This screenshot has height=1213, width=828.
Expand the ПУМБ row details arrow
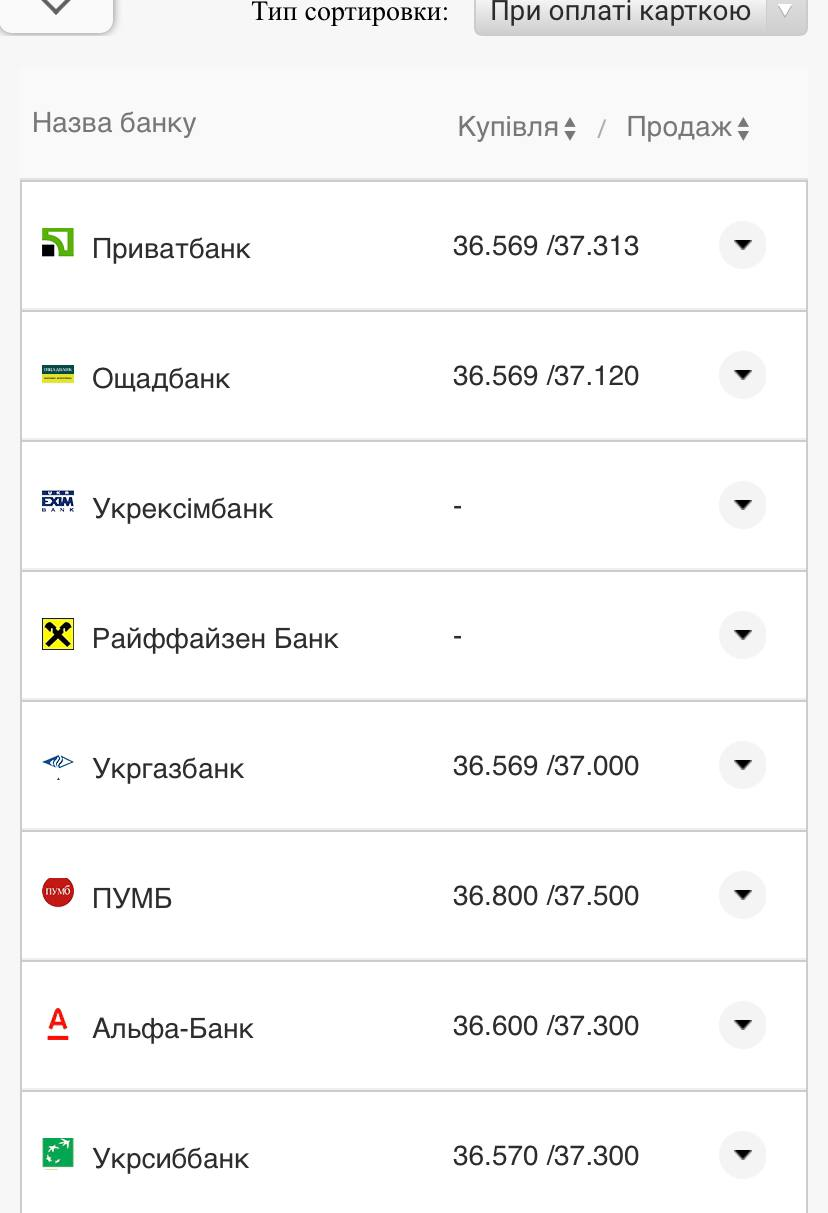pyautogui.click(x=742, y=895)
